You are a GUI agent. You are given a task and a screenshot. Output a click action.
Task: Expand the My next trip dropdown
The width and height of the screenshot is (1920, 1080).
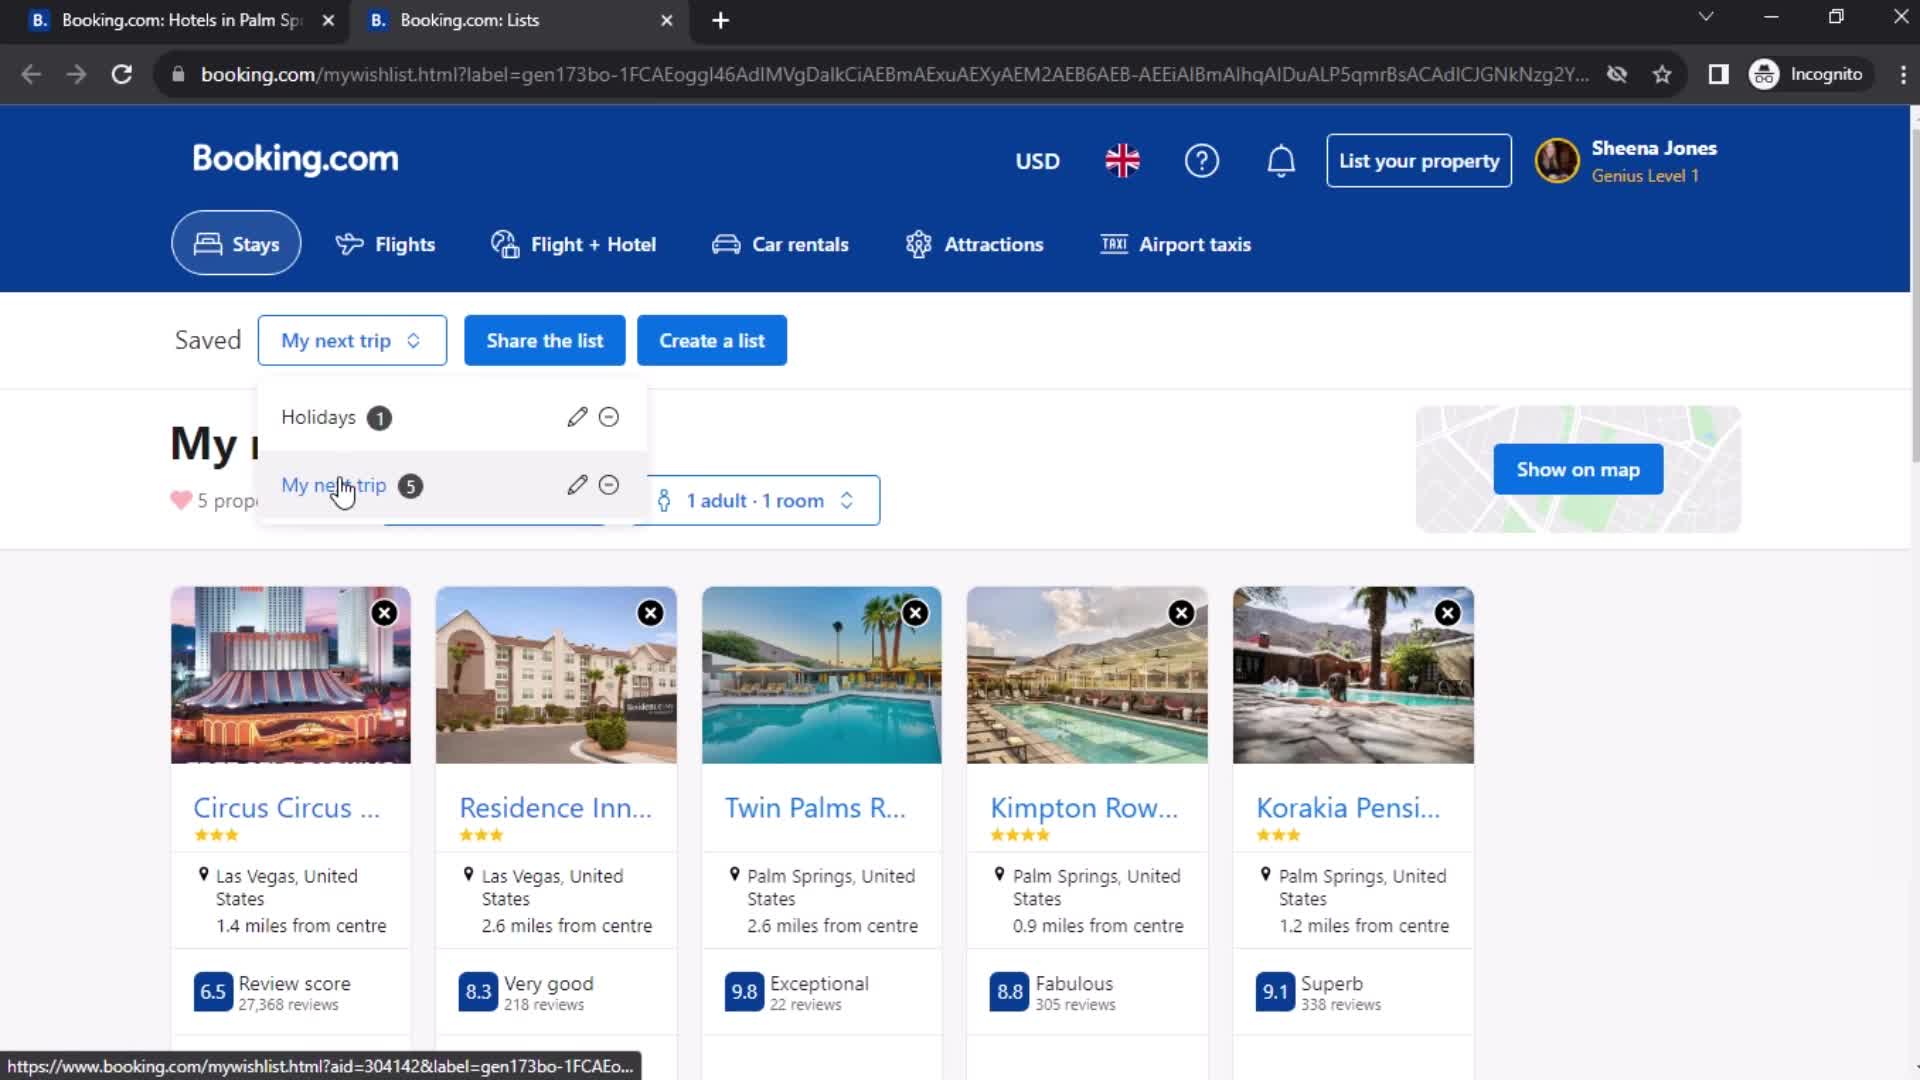click(351, 340)
